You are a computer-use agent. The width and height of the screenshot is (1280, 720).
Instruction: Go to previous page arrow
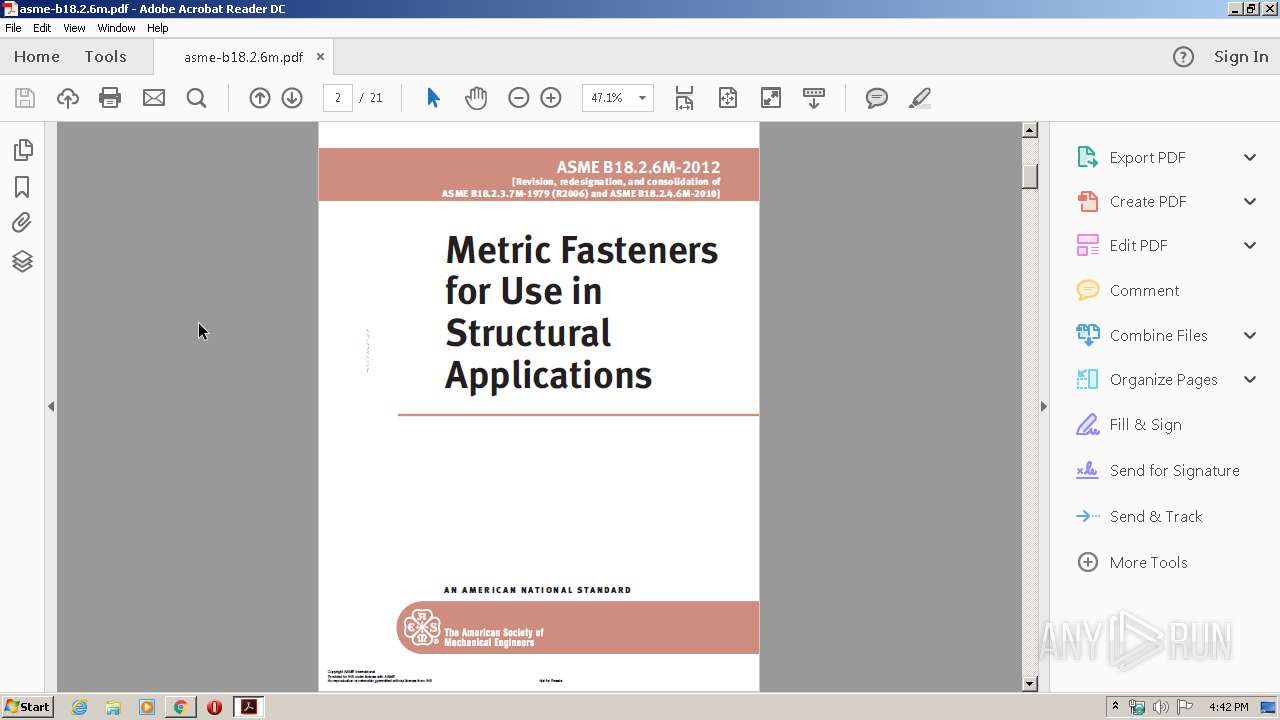point(260,98)
